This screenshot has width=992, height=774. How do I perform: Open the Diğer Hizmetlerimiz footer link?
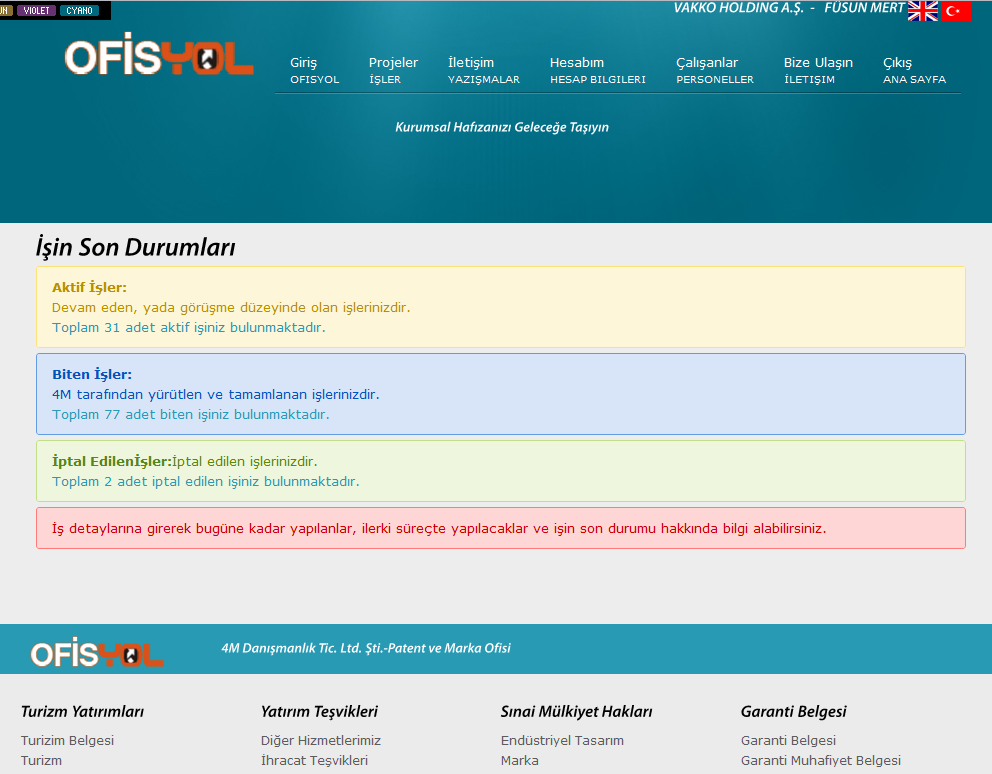320,741
